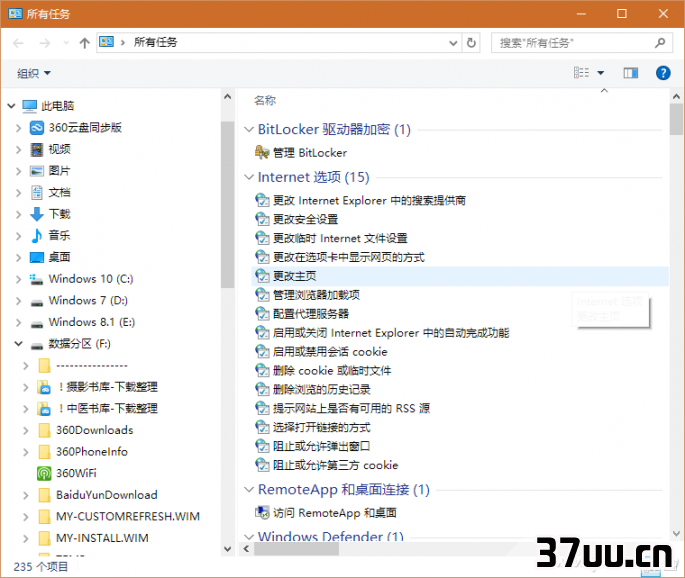Expand address bar history dropdown
The height and width of the screenshot is (578, 685).
453,43
